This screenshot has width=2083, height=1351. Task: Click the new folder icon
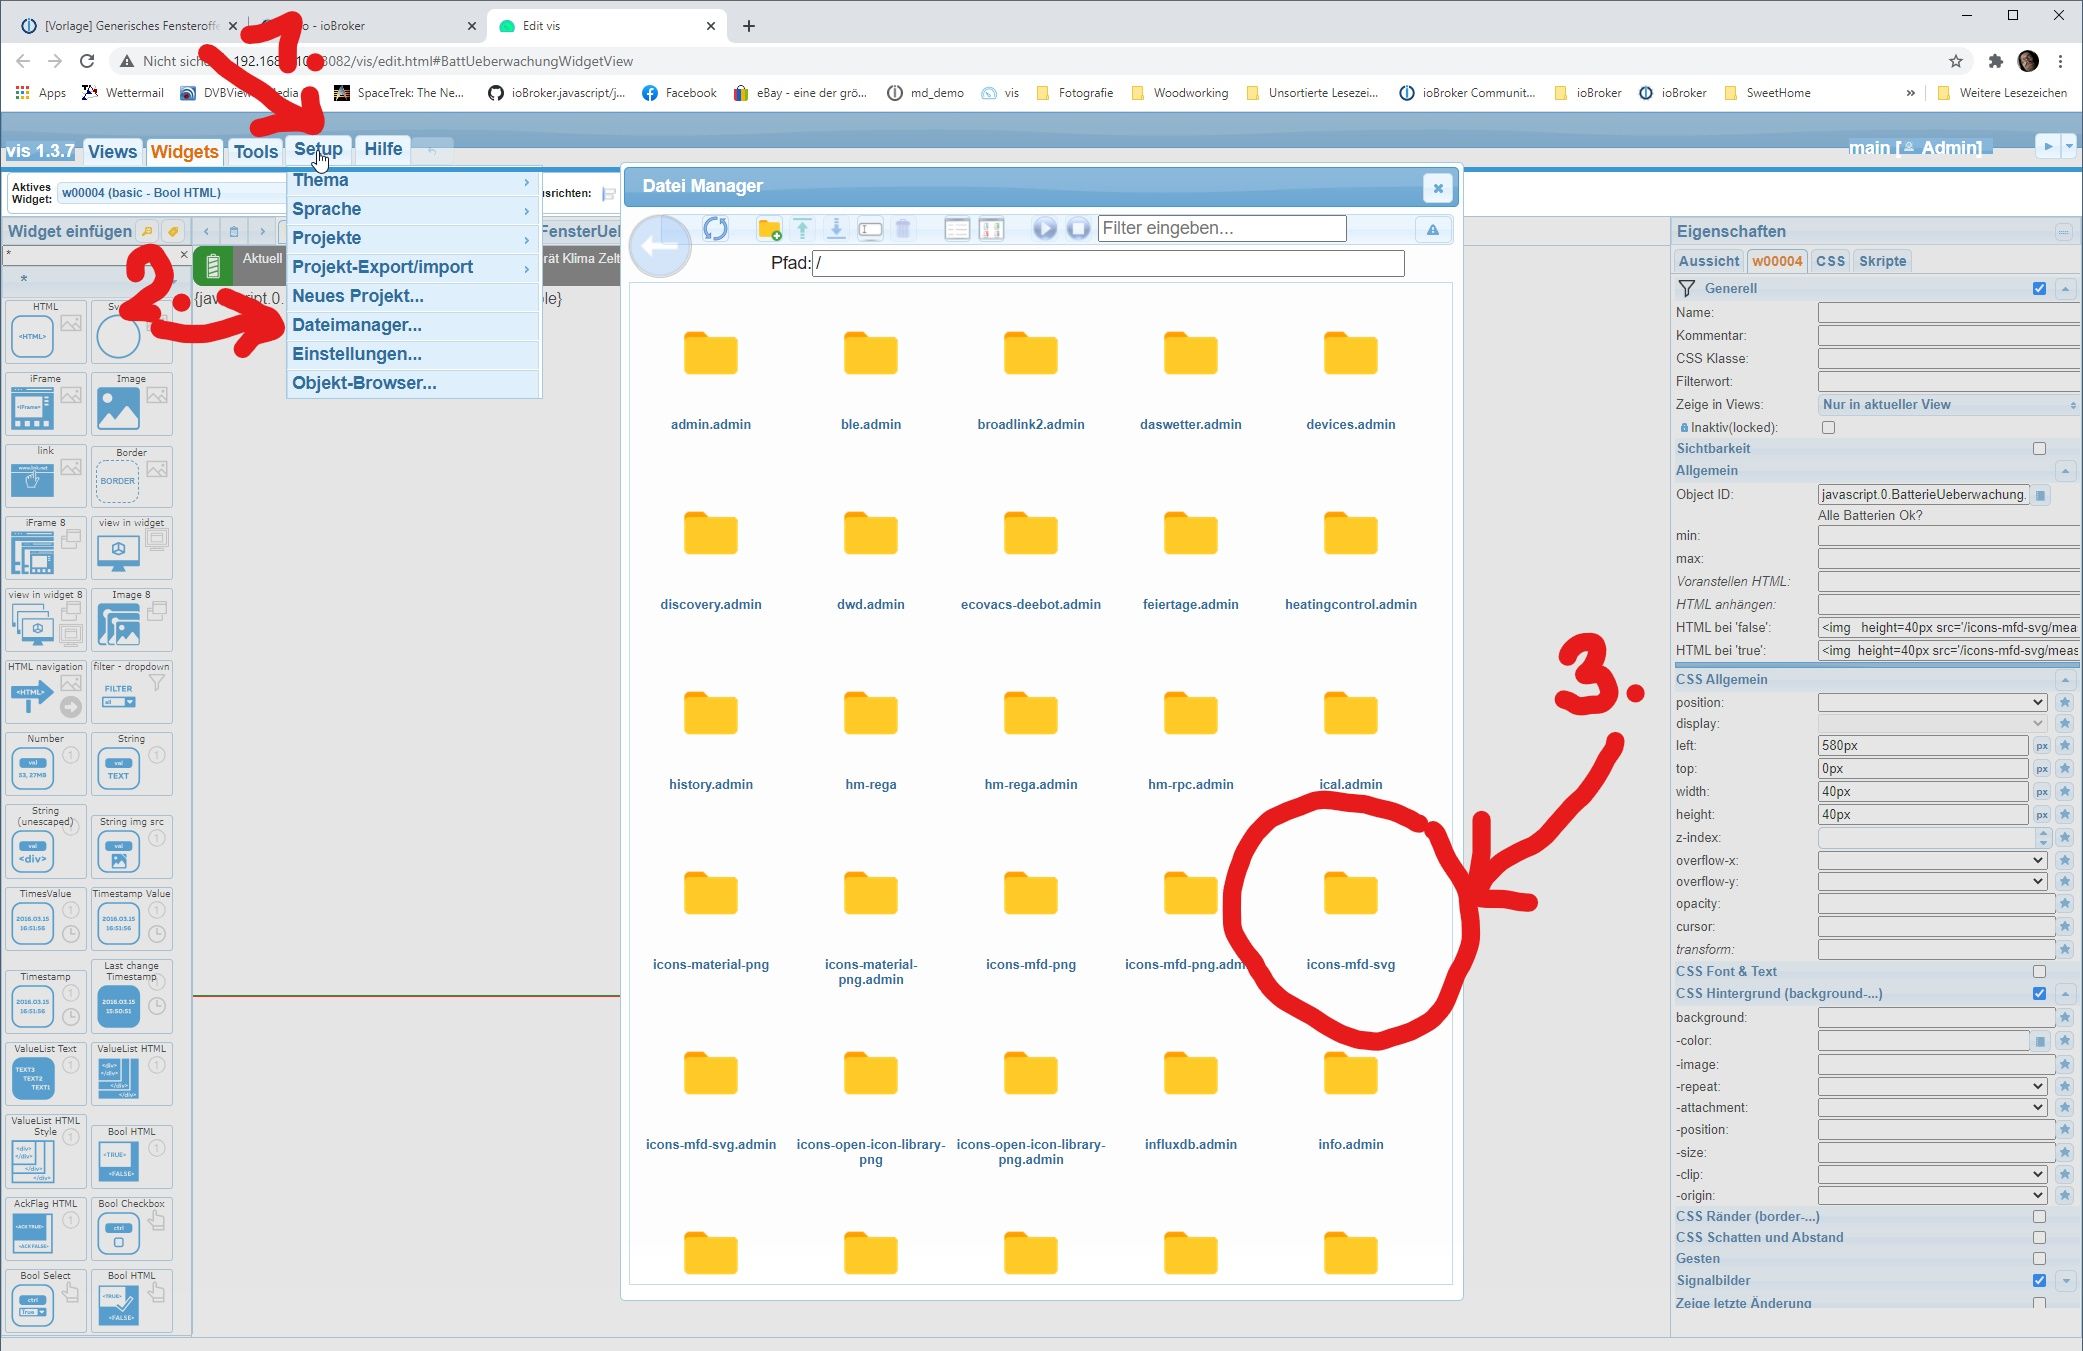coord(769,229)
